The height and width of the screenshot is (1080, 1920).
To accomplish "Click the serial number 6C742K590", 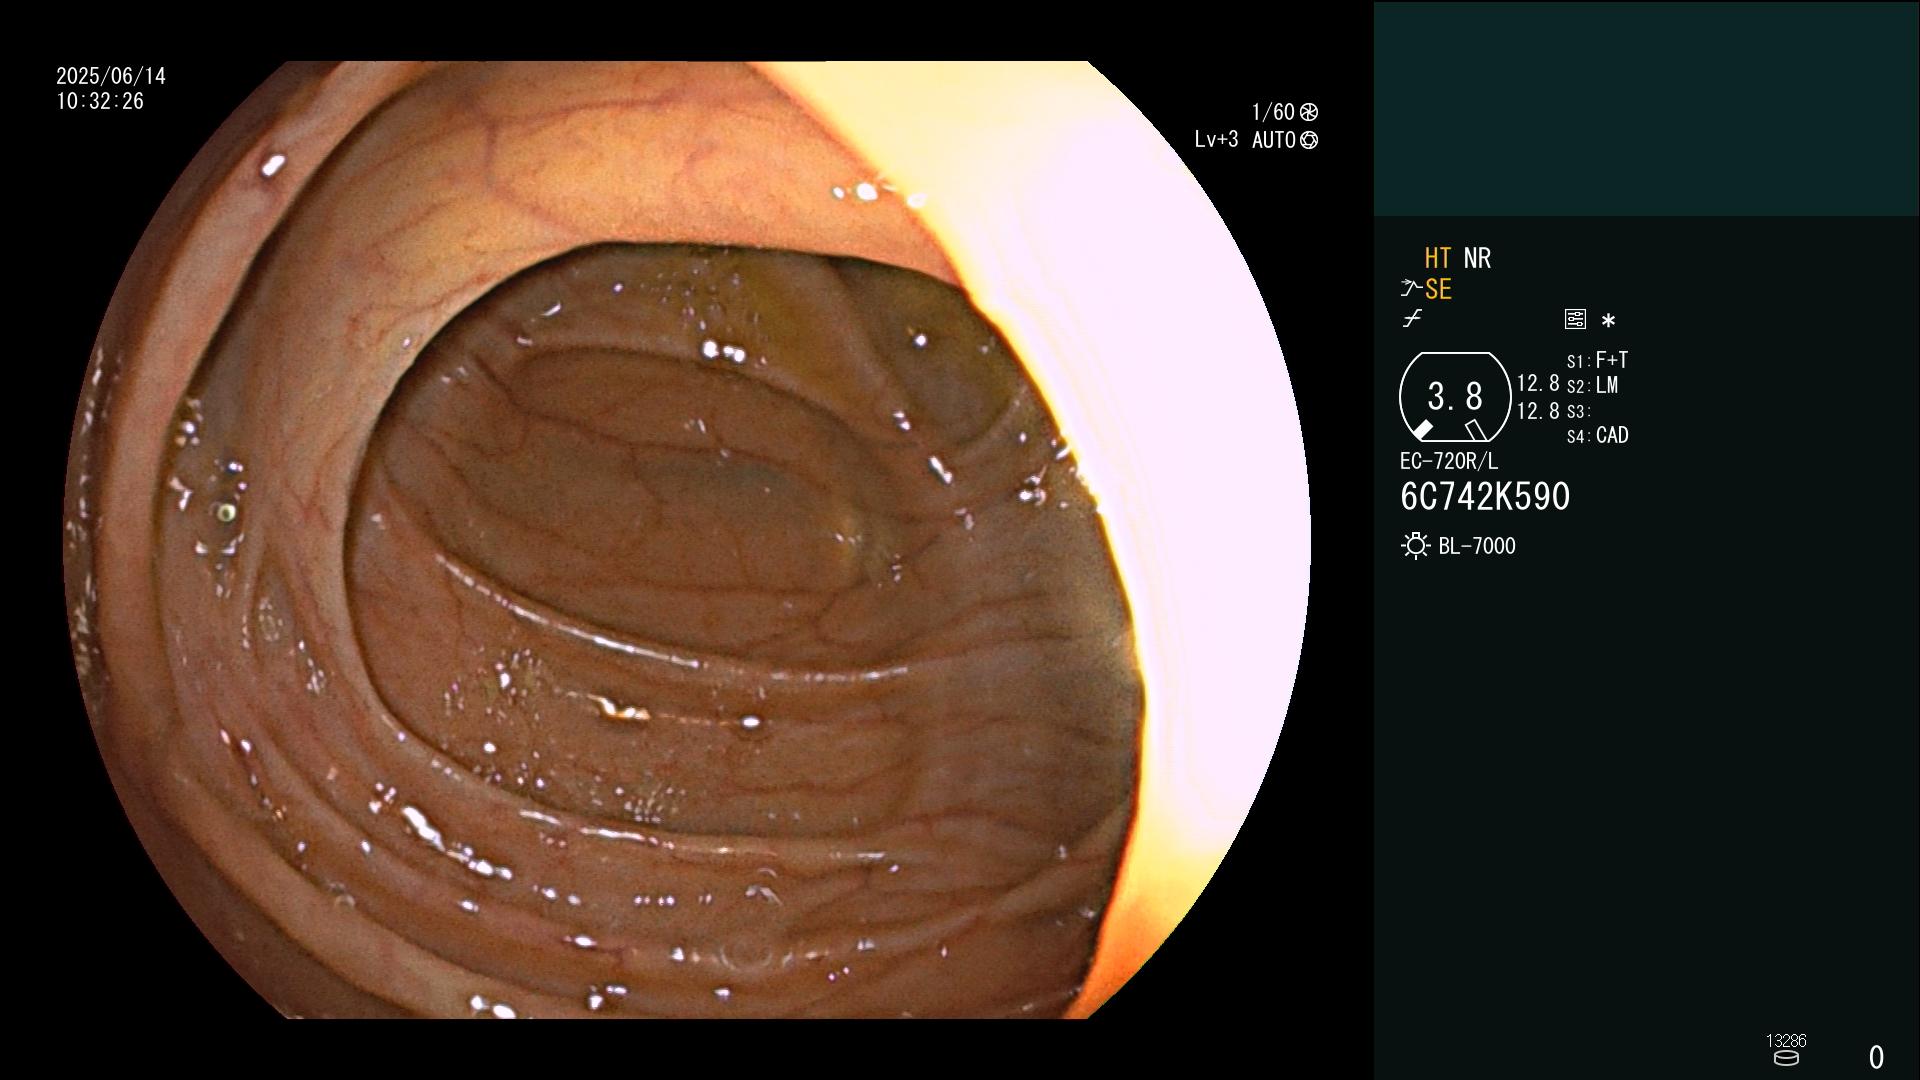I will 1485,497.
